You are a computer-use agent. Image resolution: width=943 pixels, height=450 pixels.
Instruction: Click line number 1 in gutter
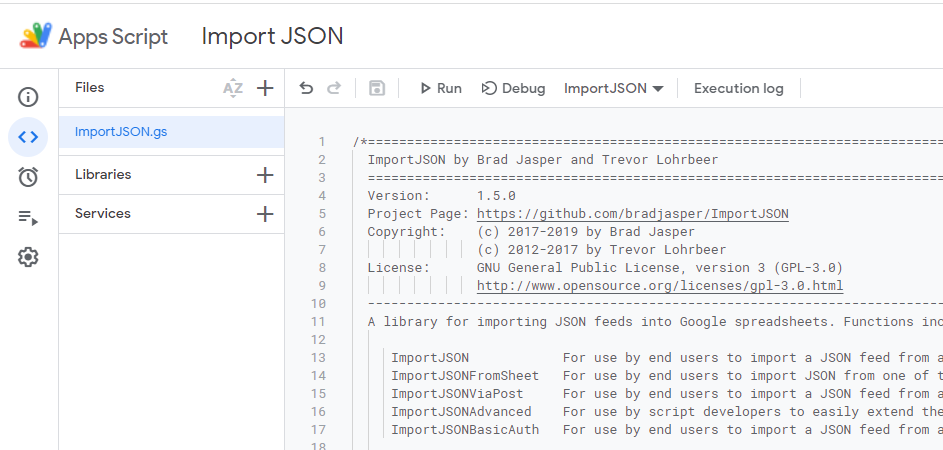click(322, 141)
